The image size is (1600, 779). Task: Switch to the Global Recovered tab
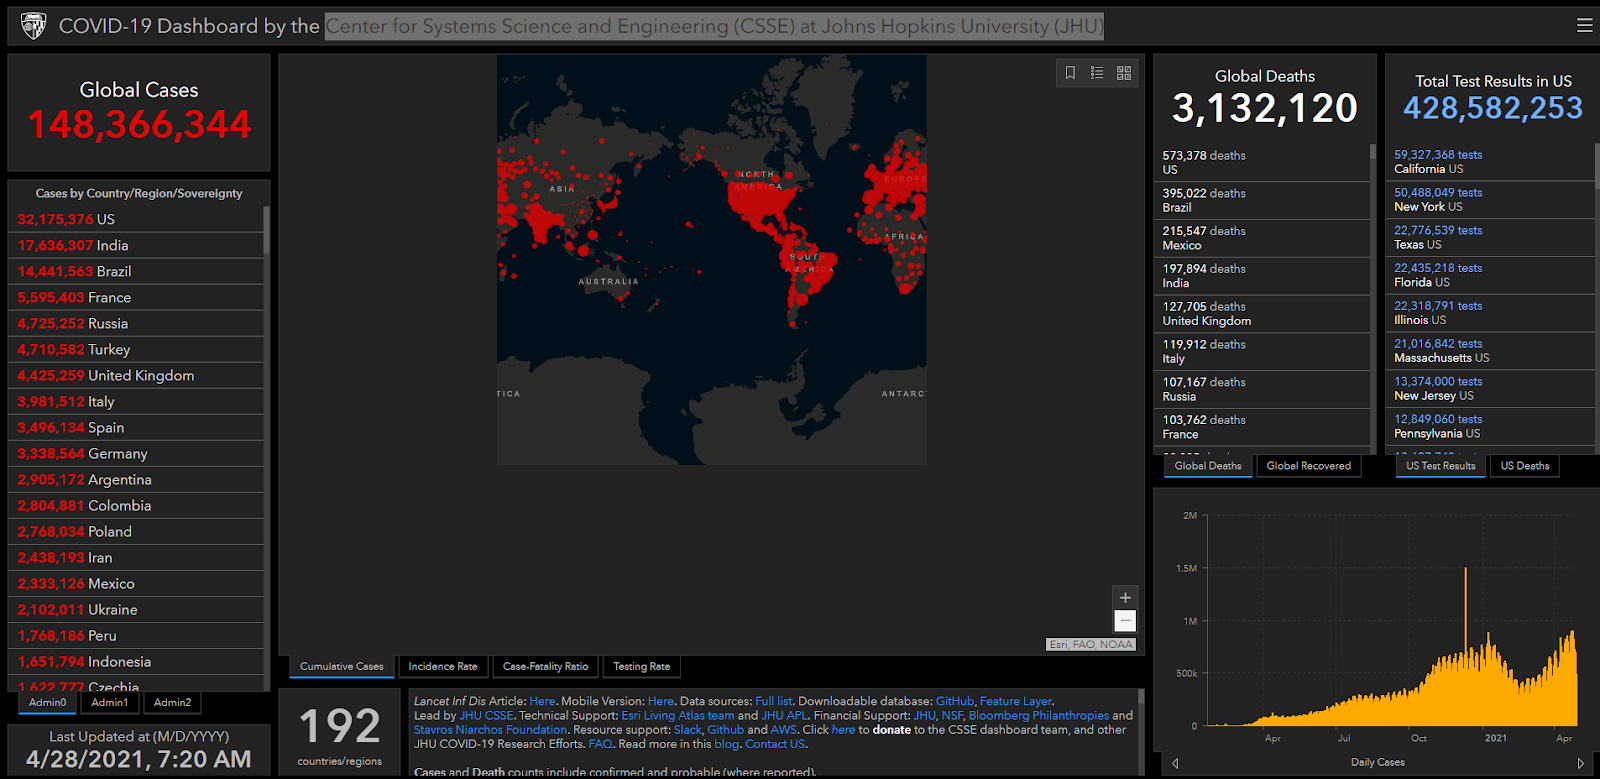[x=1309, y=466]
